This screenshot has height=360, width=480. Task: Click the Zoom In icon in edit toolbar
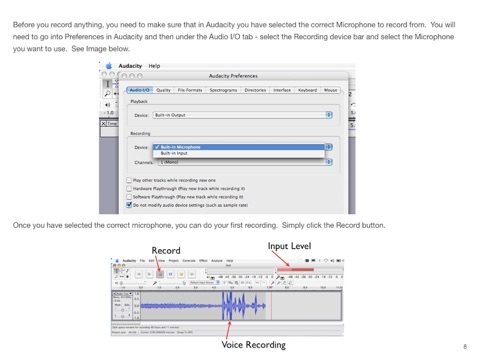[272, 283]
